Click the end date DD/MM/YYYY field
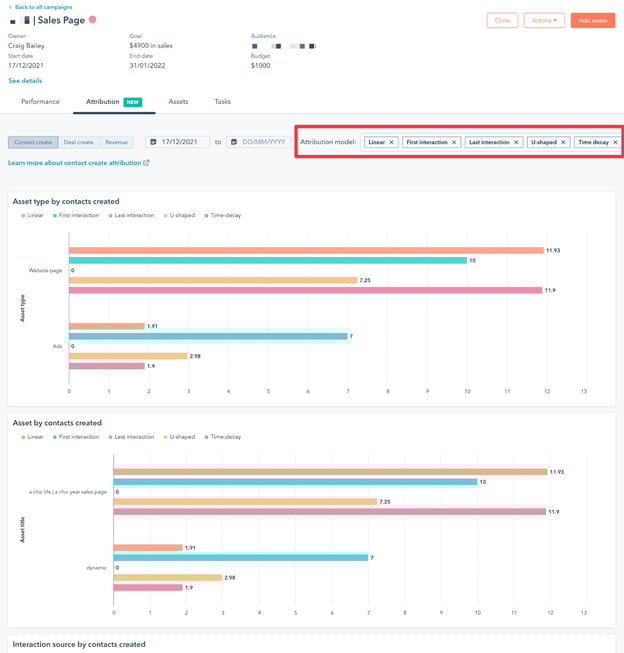This screenshot has width=624, height=653. [264, 143]
